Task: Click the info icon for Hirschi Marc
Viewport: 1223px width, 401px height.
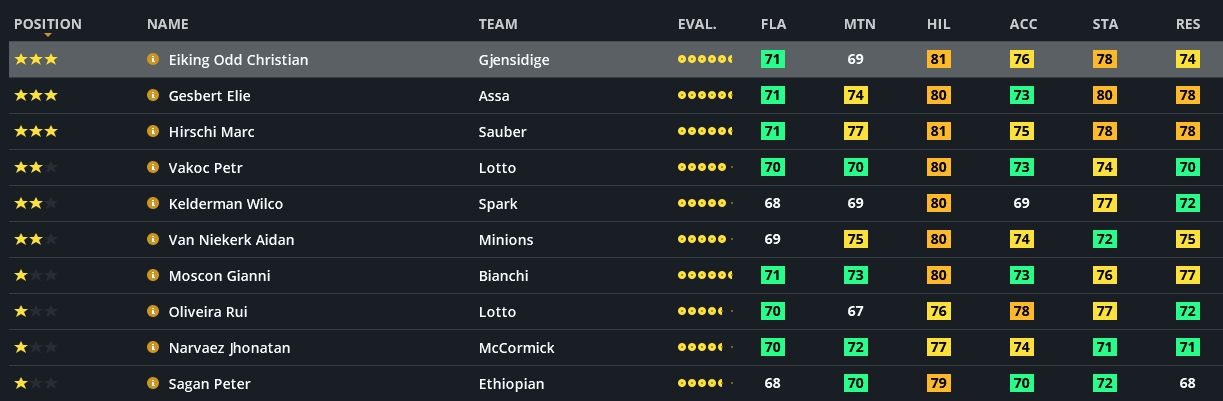Action: (x=153, y=132)
